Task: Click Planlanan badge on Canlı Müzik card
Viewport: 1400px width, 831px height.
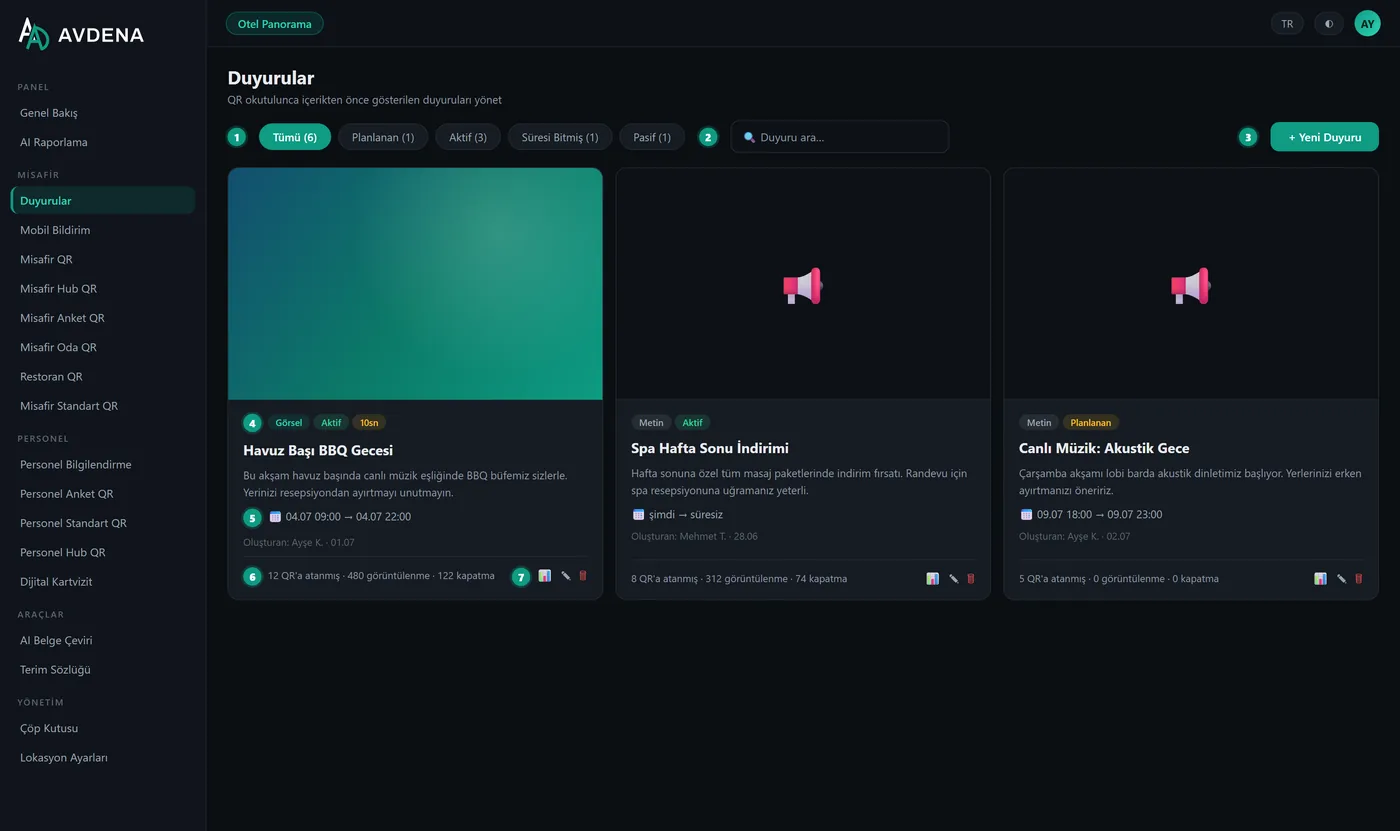Action: (1090, 423)
